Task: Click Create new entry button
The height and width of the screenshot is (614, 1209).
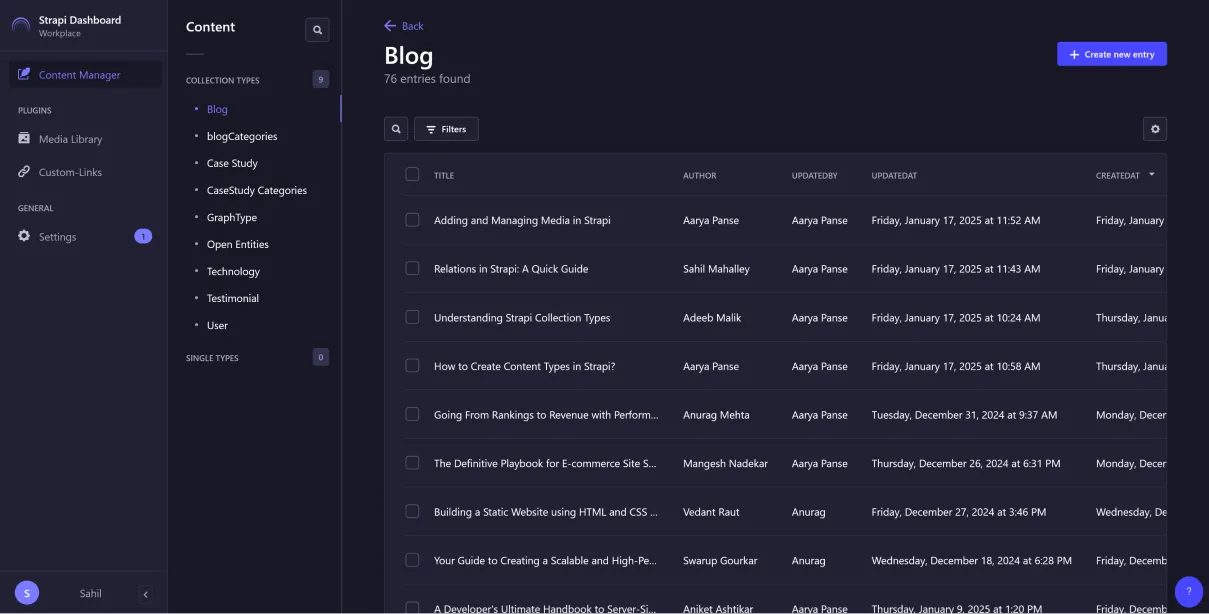Action: click(1112, 54)
